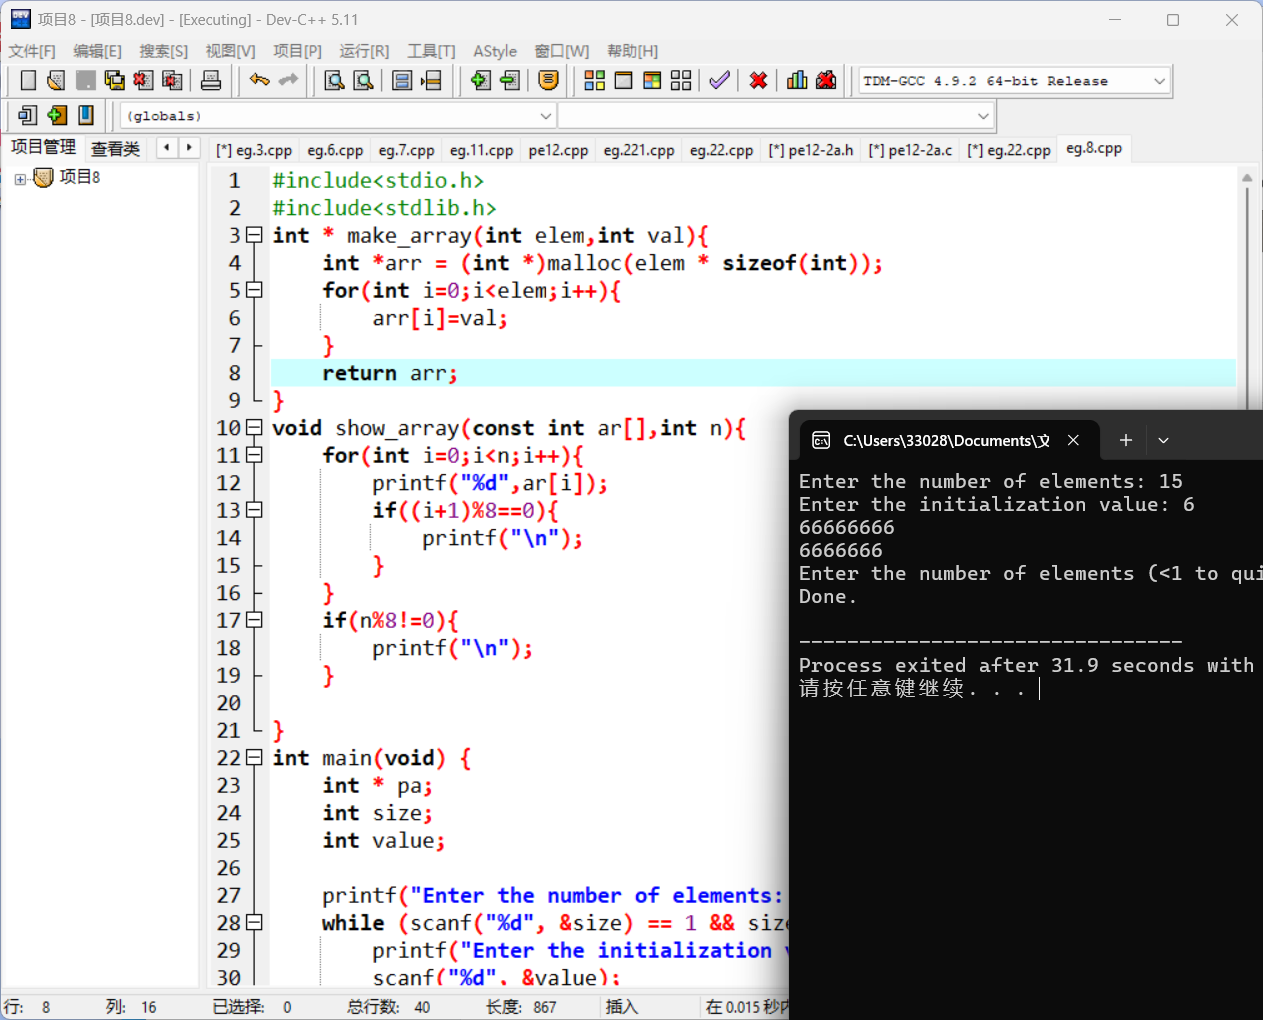Collapse show_array function fold on line 10
The image size is (1263, 1020).
pyautogui.click(x=254, y=428)
